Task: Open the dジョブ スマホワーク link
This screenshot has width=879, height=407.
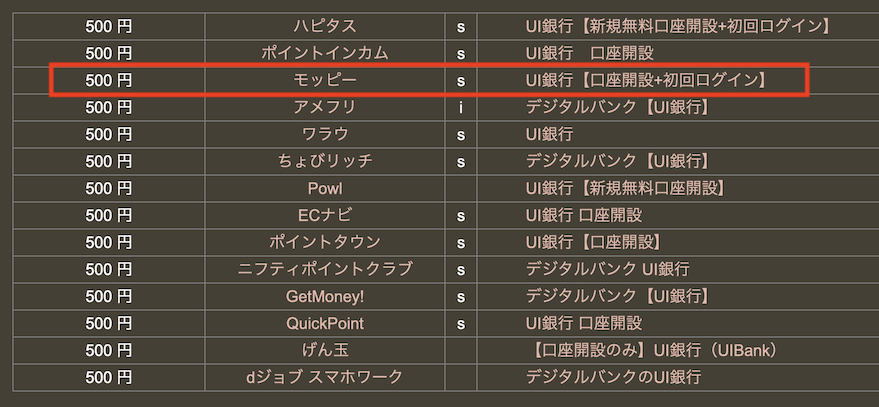Action: point(325,377)
